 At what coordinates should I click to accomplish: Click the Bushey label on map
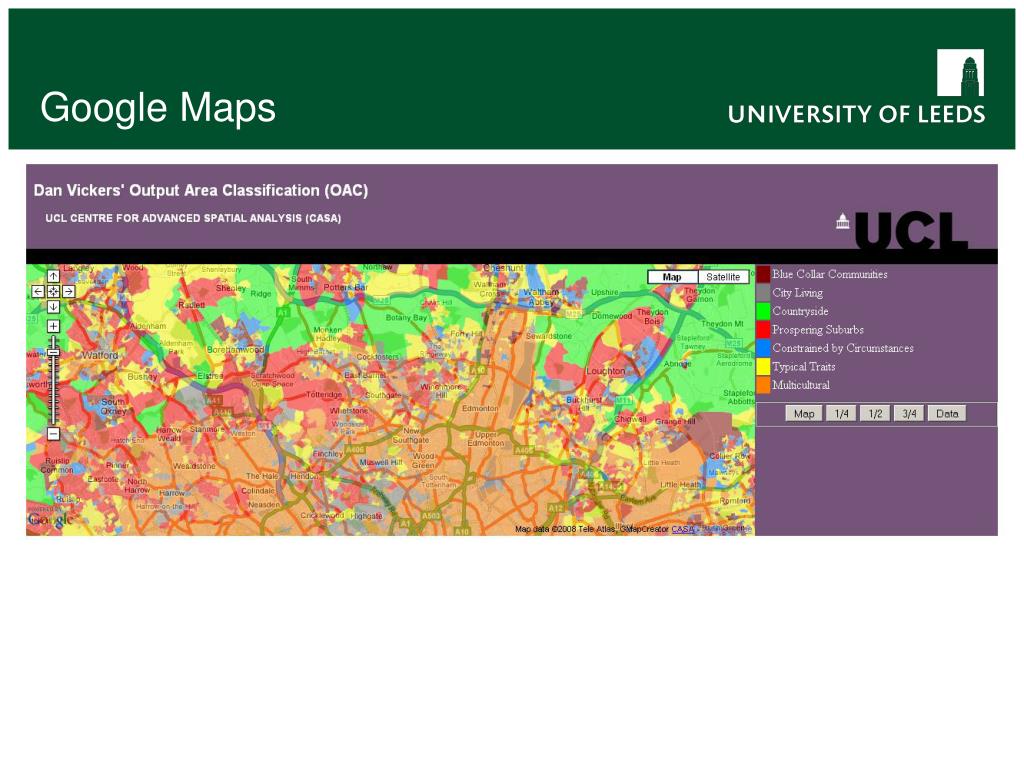[142, 377]
